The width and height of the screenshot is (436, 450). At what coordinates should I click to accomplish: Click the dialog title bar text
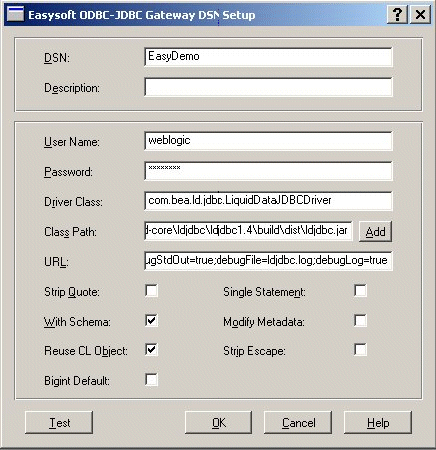[x=142, y=15]
